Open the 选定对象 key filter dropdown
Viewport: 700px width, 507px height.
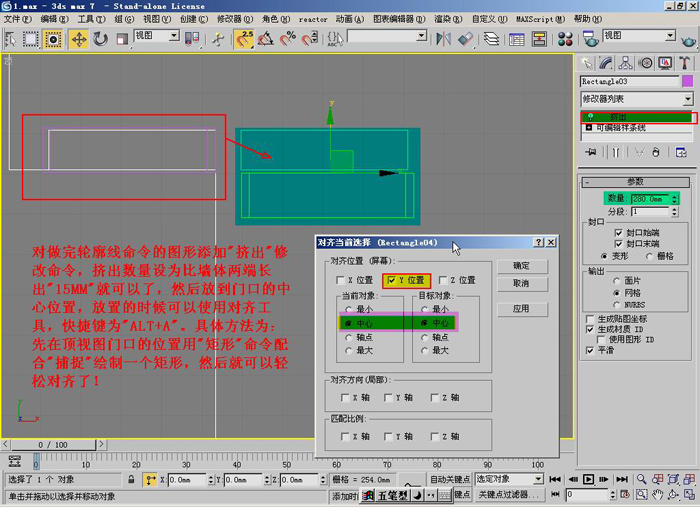(x=509, y=479)
